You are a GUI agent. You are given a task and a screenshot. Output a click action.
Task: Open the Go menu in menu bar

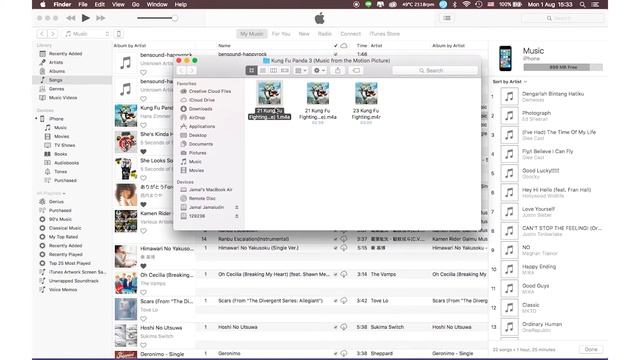[136, 4]
